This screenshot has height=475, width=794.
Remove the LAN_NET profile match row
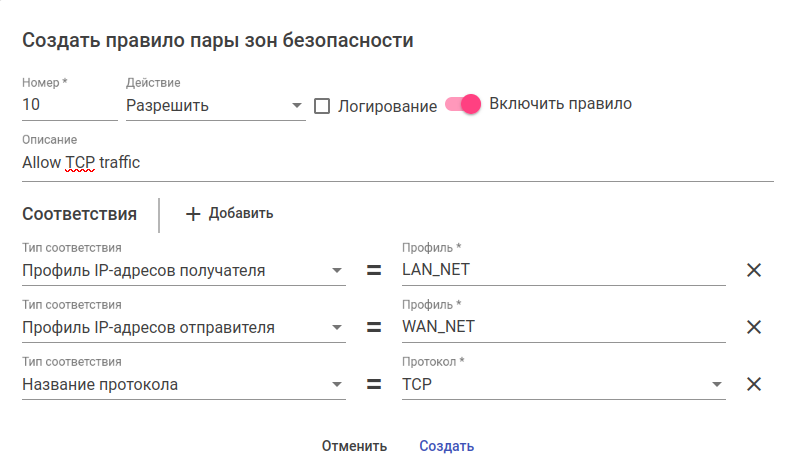pos(754,270)
